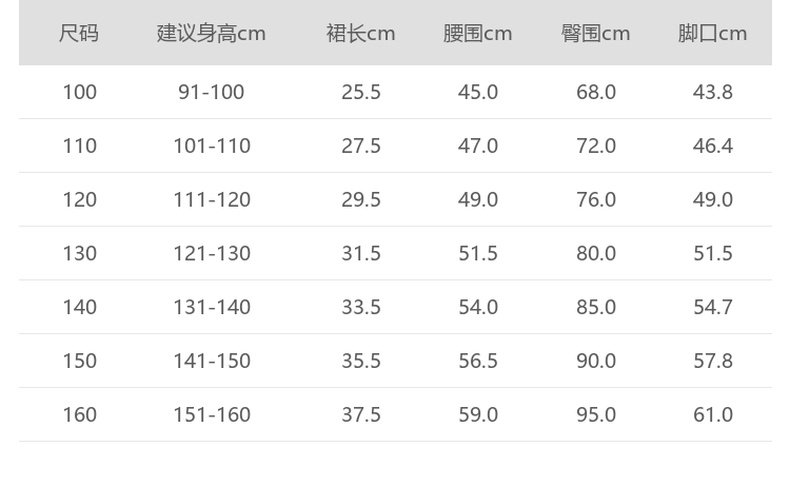Click the 尺码 column header

tap(79, 33)
